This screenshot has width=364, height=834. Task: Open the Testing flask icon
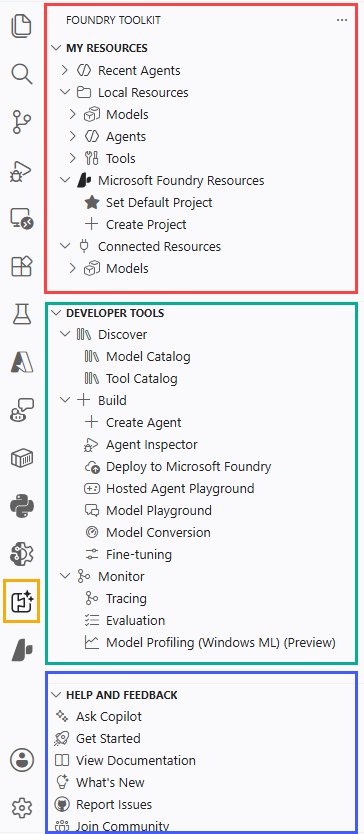22,314
